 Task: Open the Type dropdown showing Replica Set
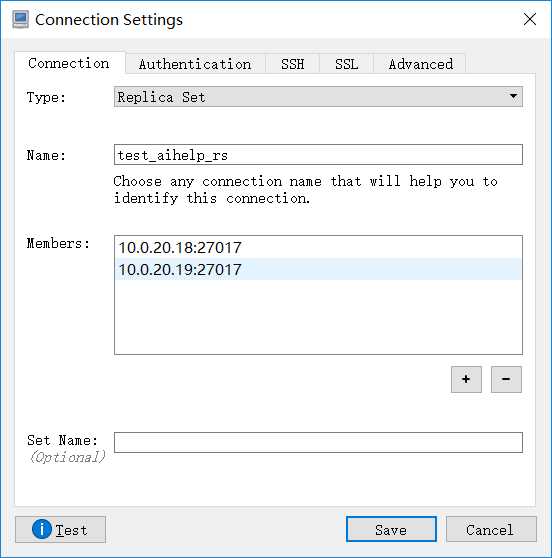click(x=318, y=97)
